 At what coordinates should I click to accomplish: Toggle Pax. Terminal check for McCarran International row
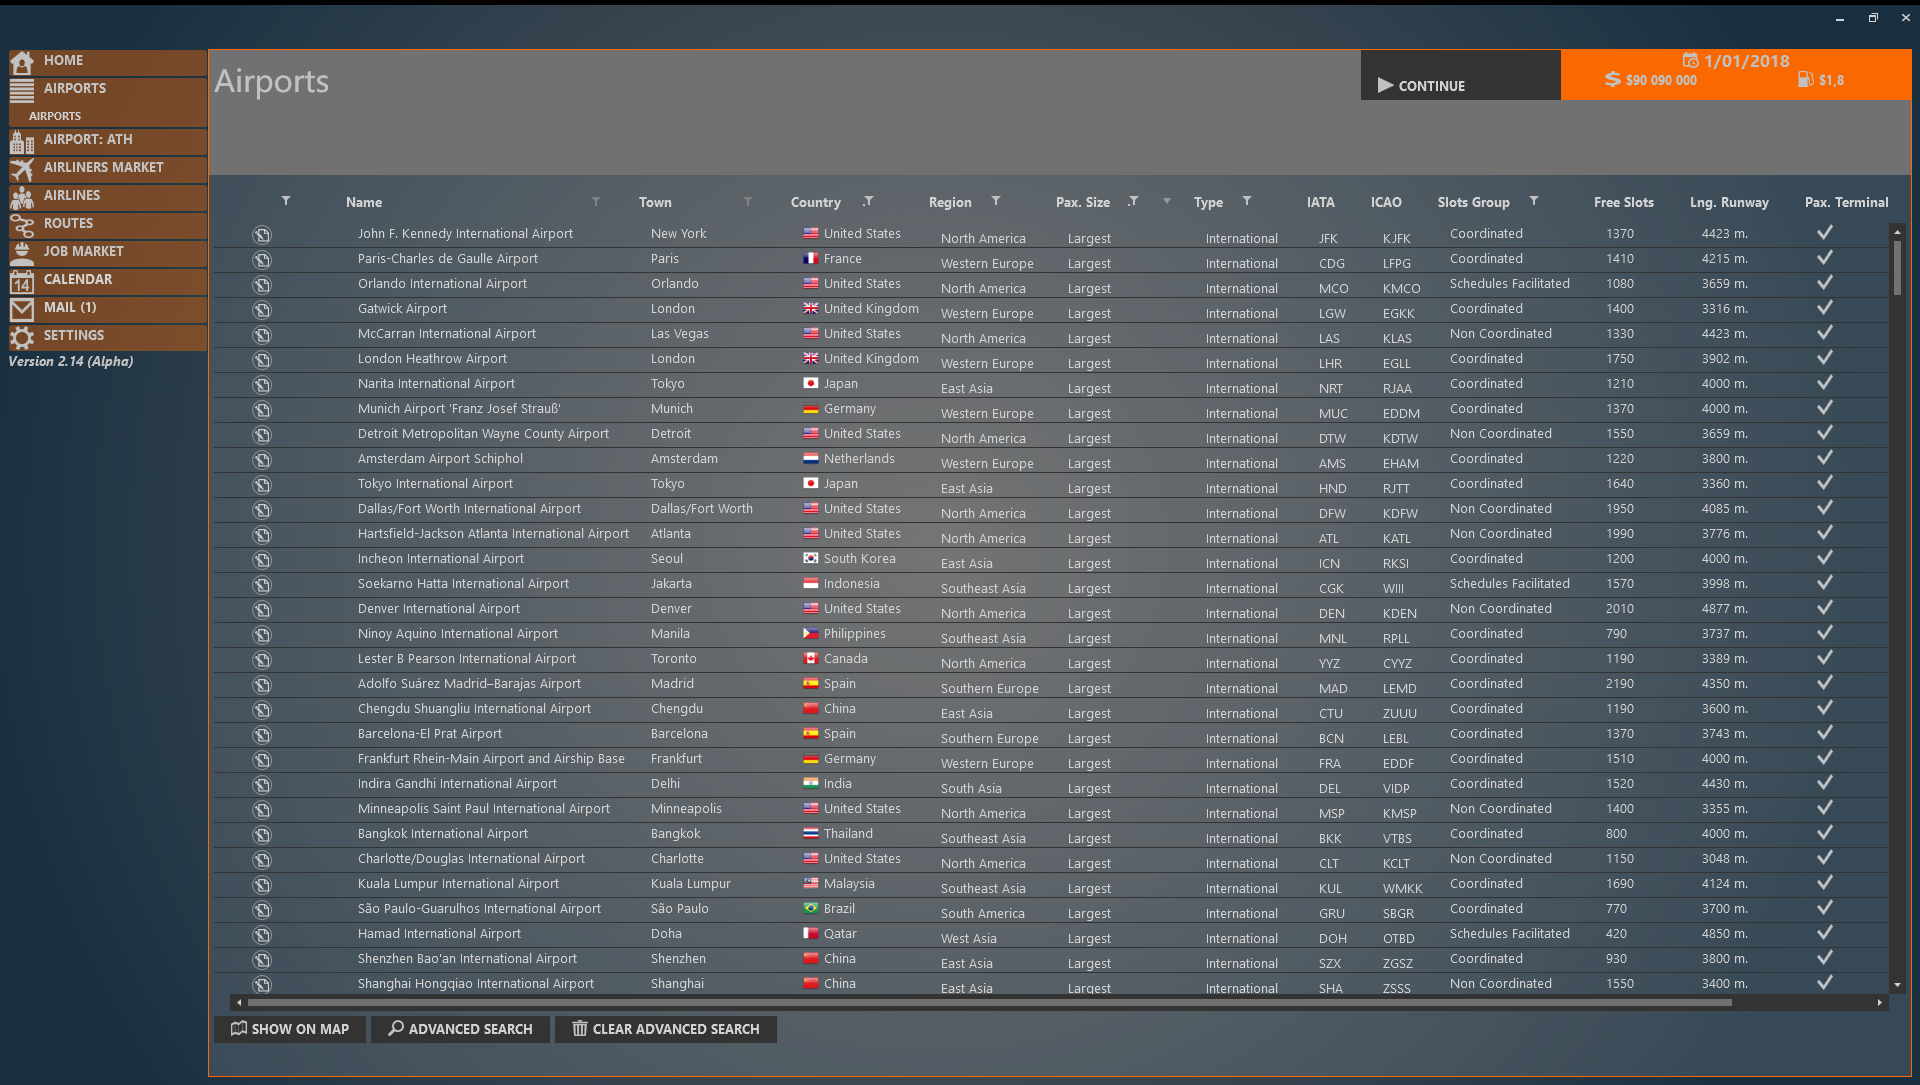pyautogui.click(x=1825, y=332)
